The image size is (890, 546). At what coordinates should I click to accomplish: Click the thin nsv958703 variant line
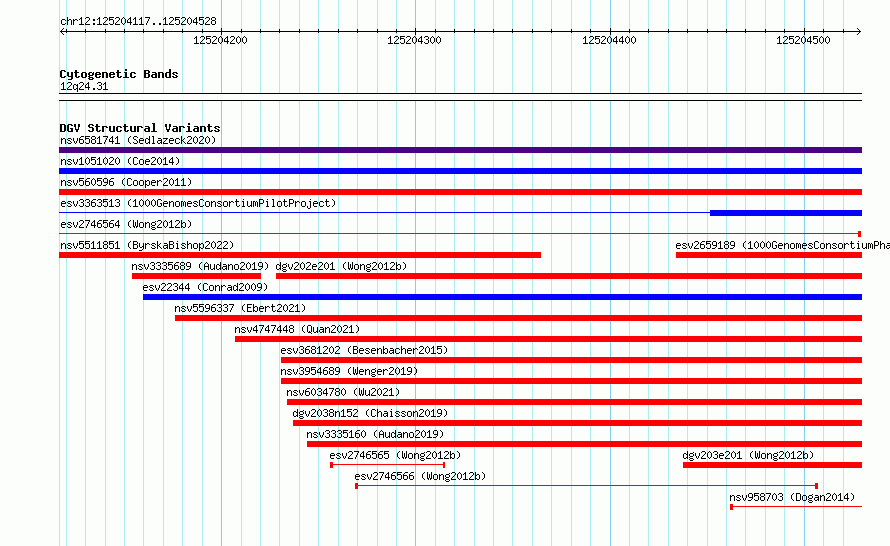point(796,507)
